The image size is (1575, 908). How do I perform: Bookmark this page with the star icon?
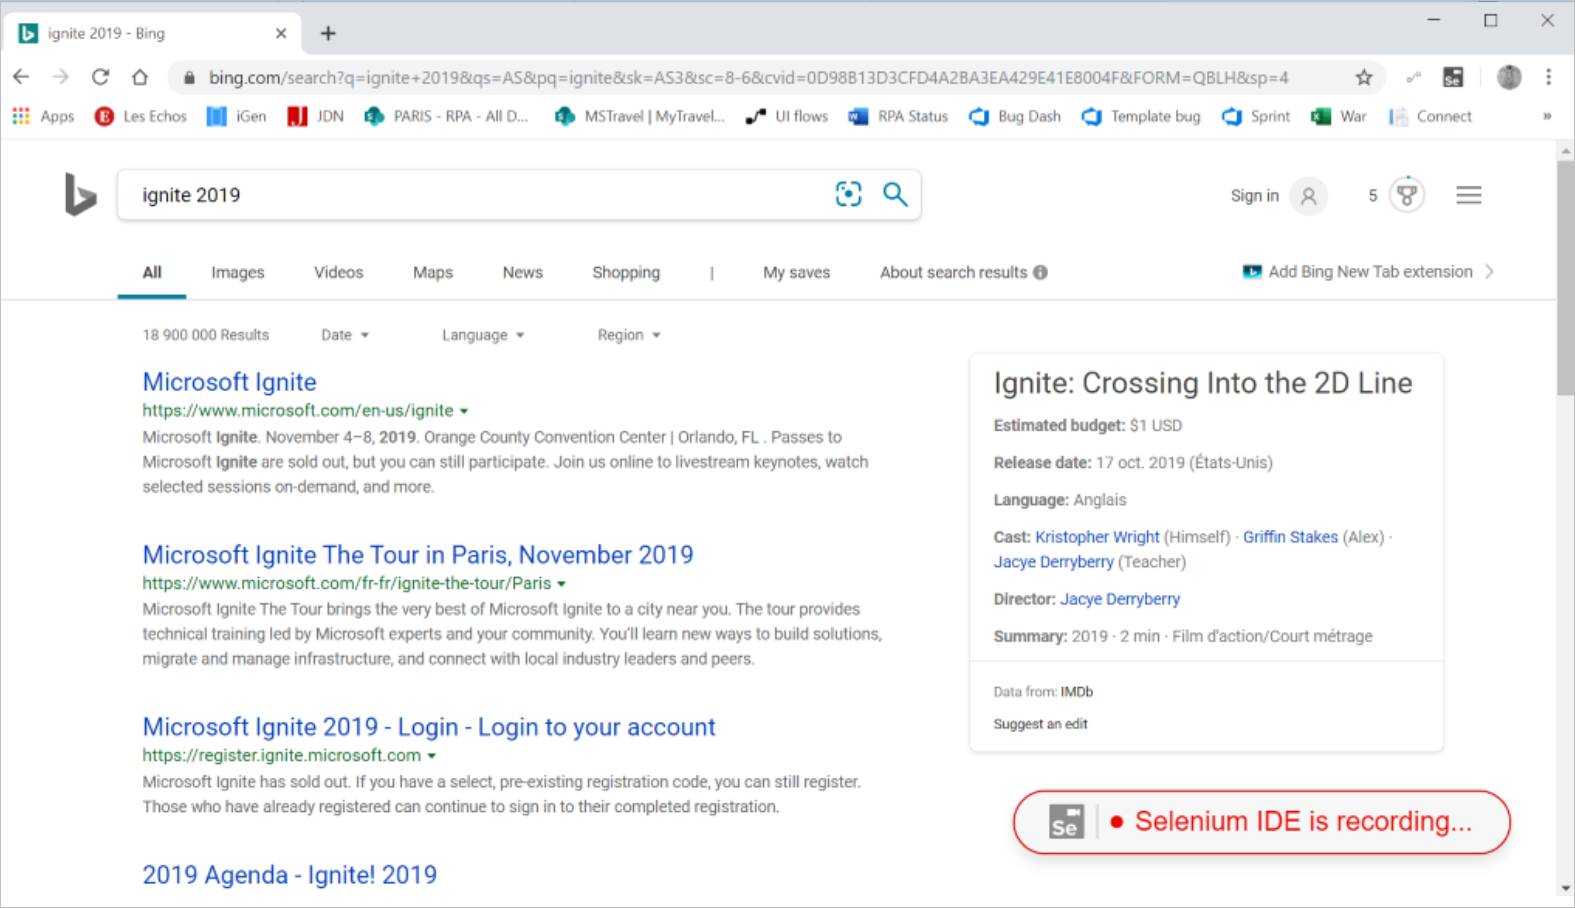point(1364,77)
